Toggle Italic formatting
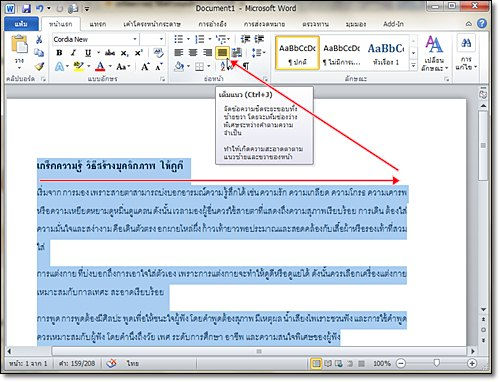 click(x=73, y=53)
